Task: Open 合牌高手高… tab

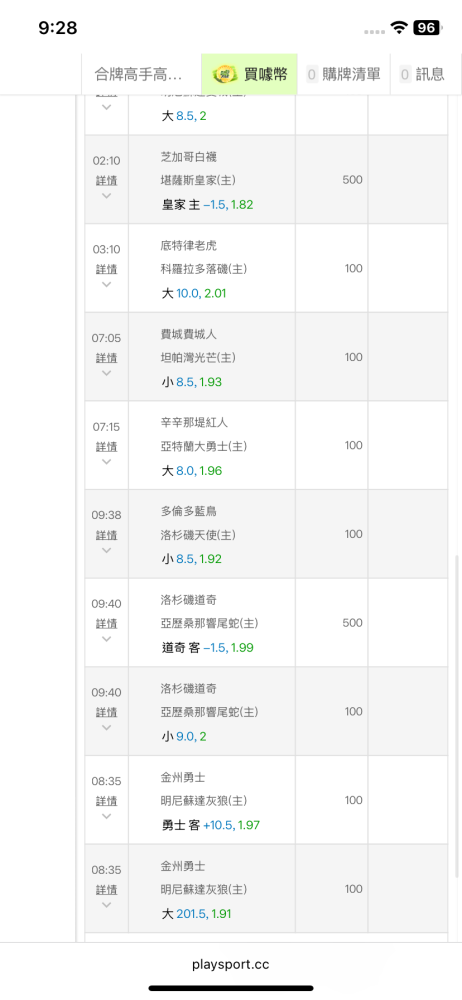Action: pos(140,74)
